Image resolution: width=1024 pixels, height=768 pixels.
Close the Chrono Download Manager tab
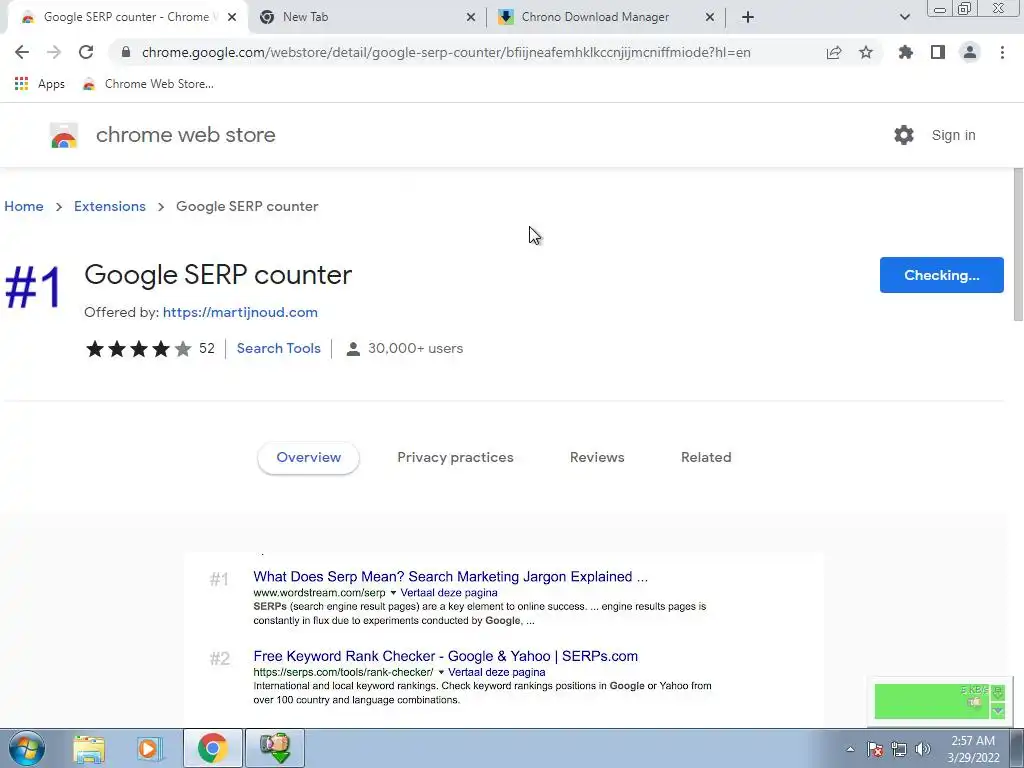710,18
